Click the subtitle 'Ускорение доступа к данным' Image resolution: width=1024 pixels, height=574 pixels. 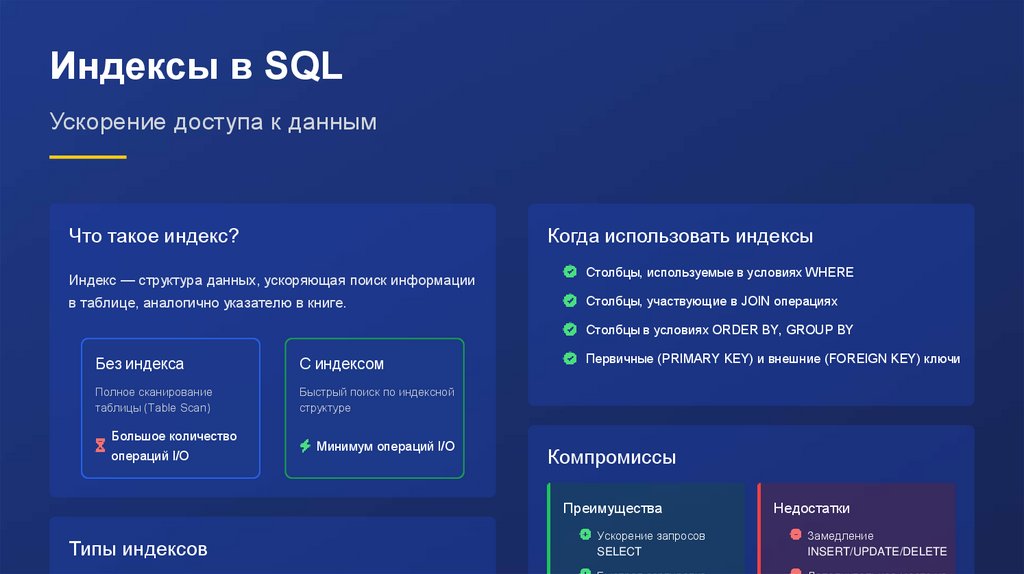[213, 122]
